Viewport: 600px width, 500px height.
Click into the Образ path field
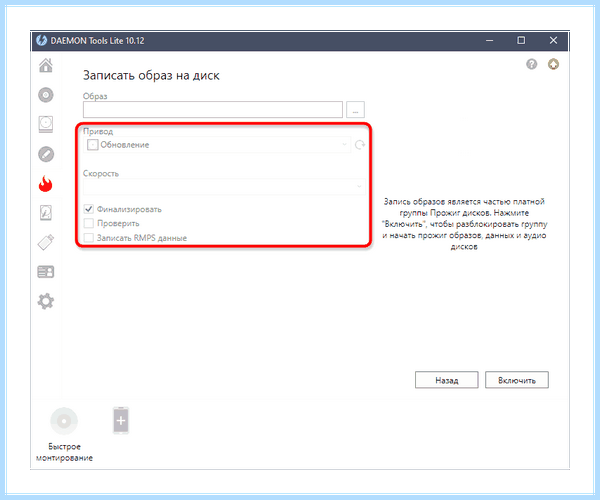pos(213,110)
